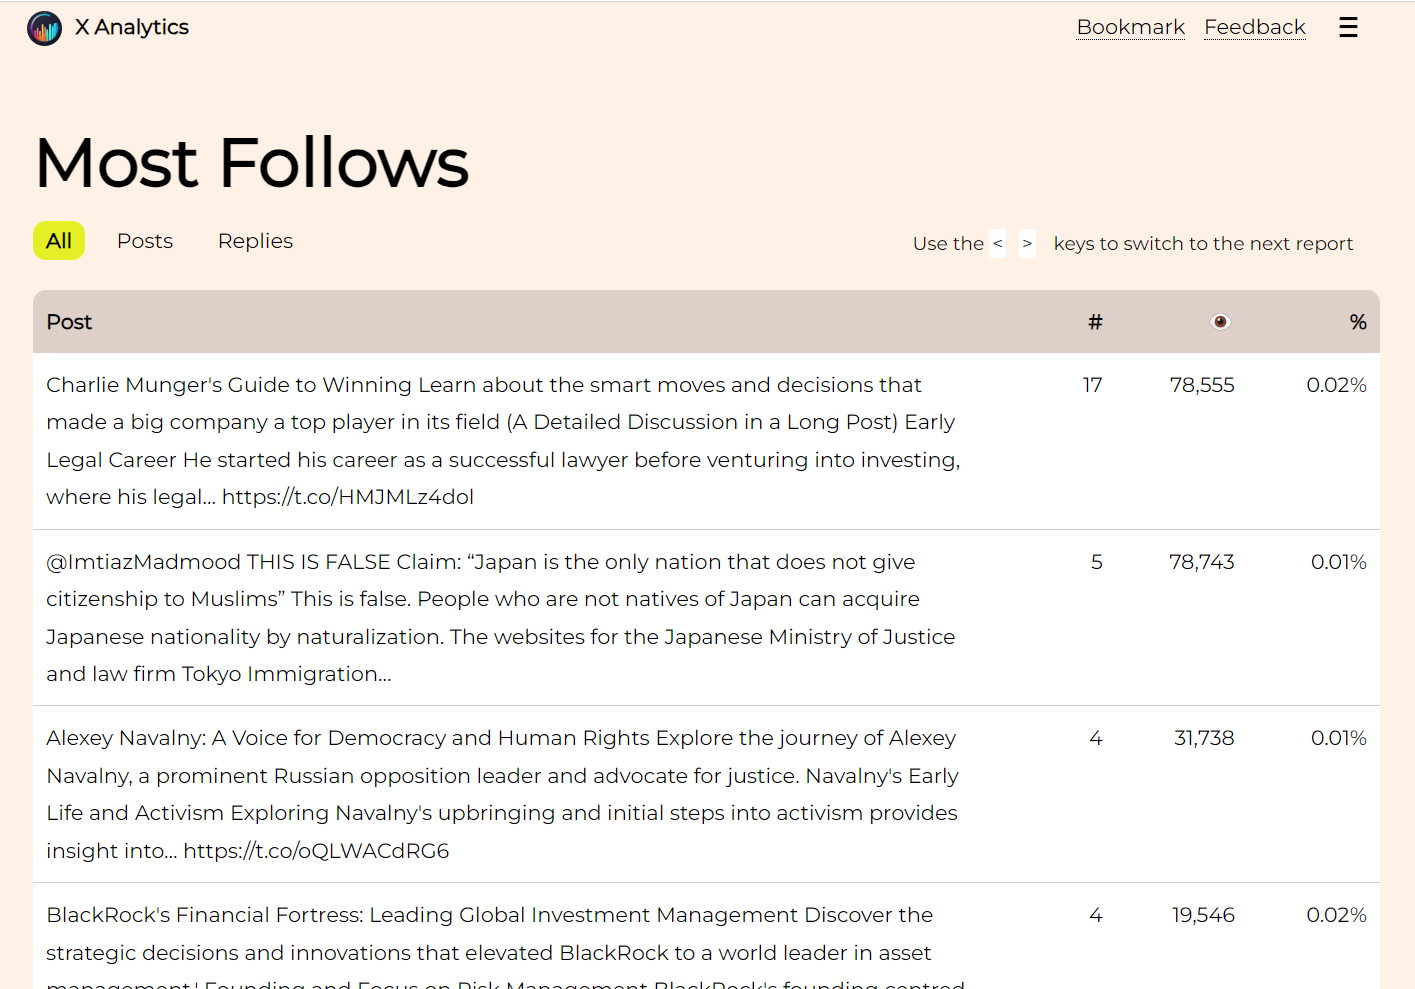The height and width of the screenshot is (989, 1415).
Task: Click the Post column header
Action: 69,322
